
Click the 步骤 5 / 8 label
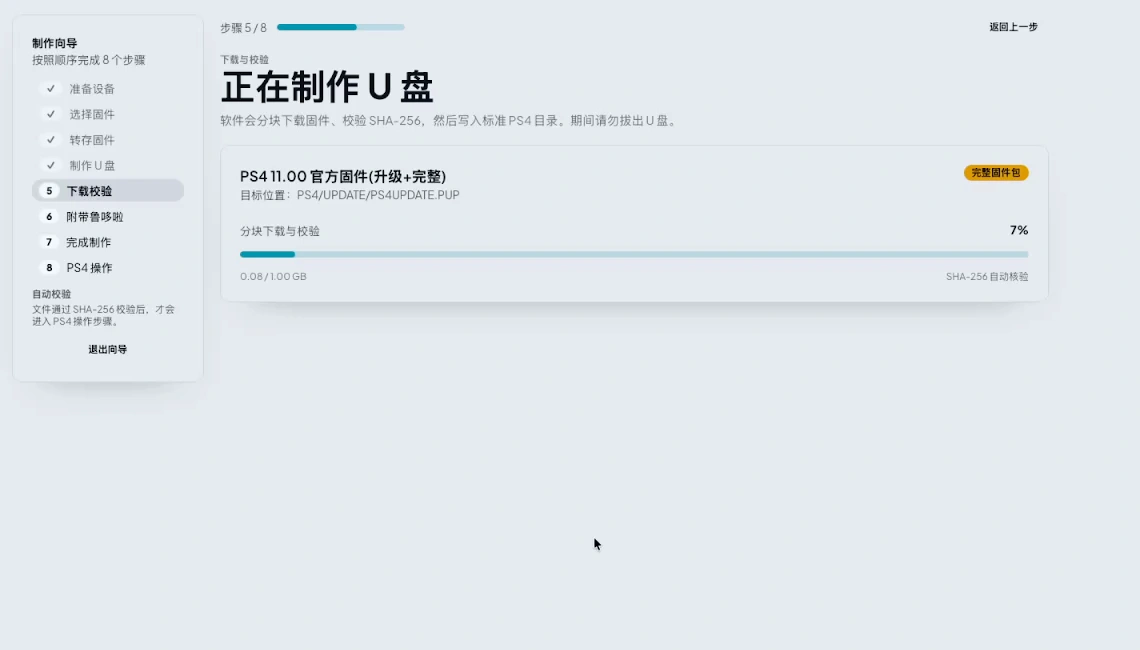(x=244, y=28)
